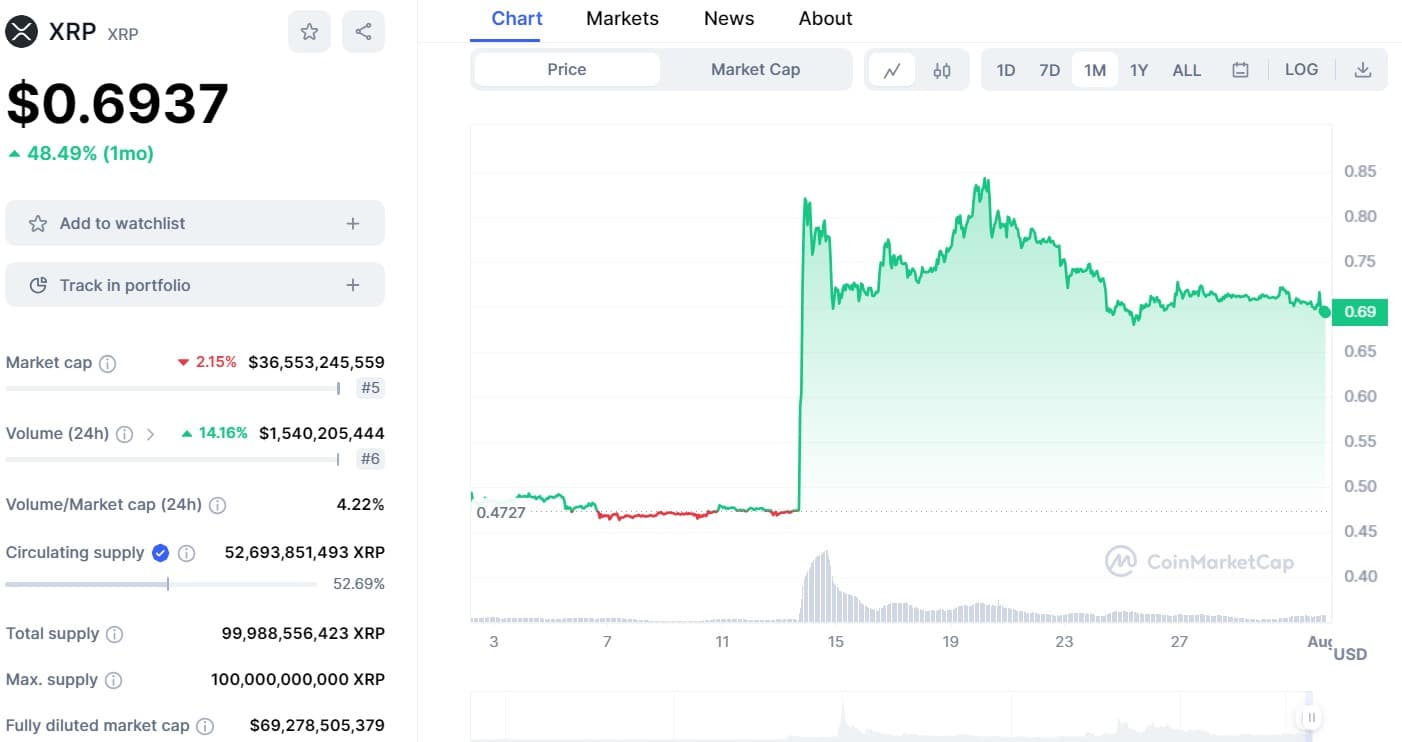Click the XRP coin logo icon
The image size is (1402, 742).
pos(21,32)
